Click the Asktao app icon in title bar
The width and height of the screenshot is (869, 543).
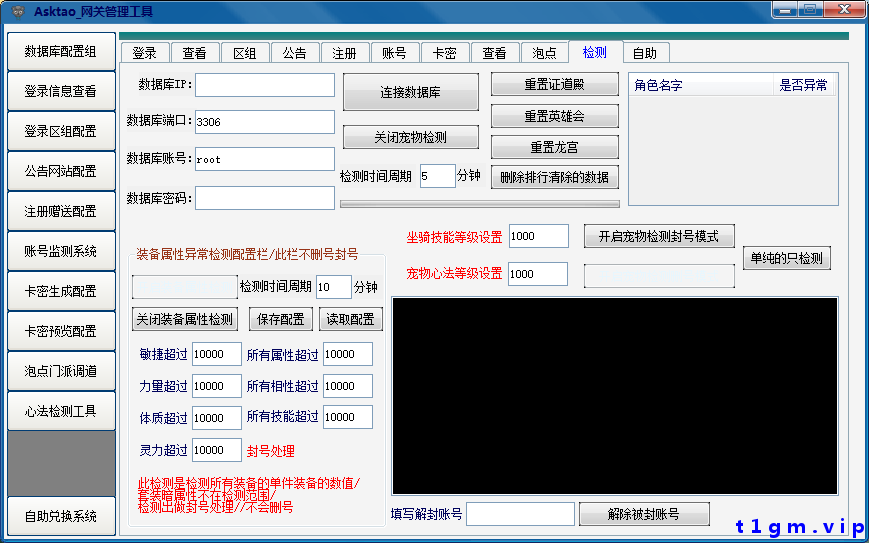pos(19,11)
